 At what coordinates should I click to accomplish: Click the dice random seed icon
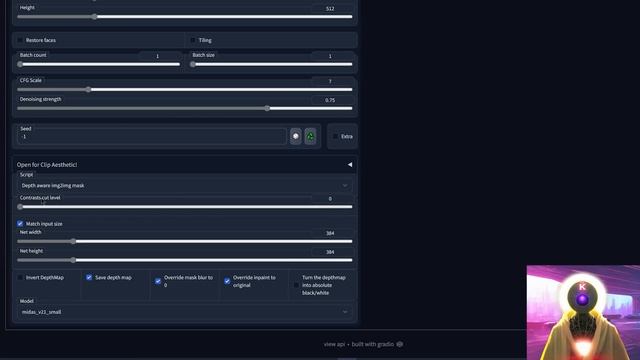296,136
